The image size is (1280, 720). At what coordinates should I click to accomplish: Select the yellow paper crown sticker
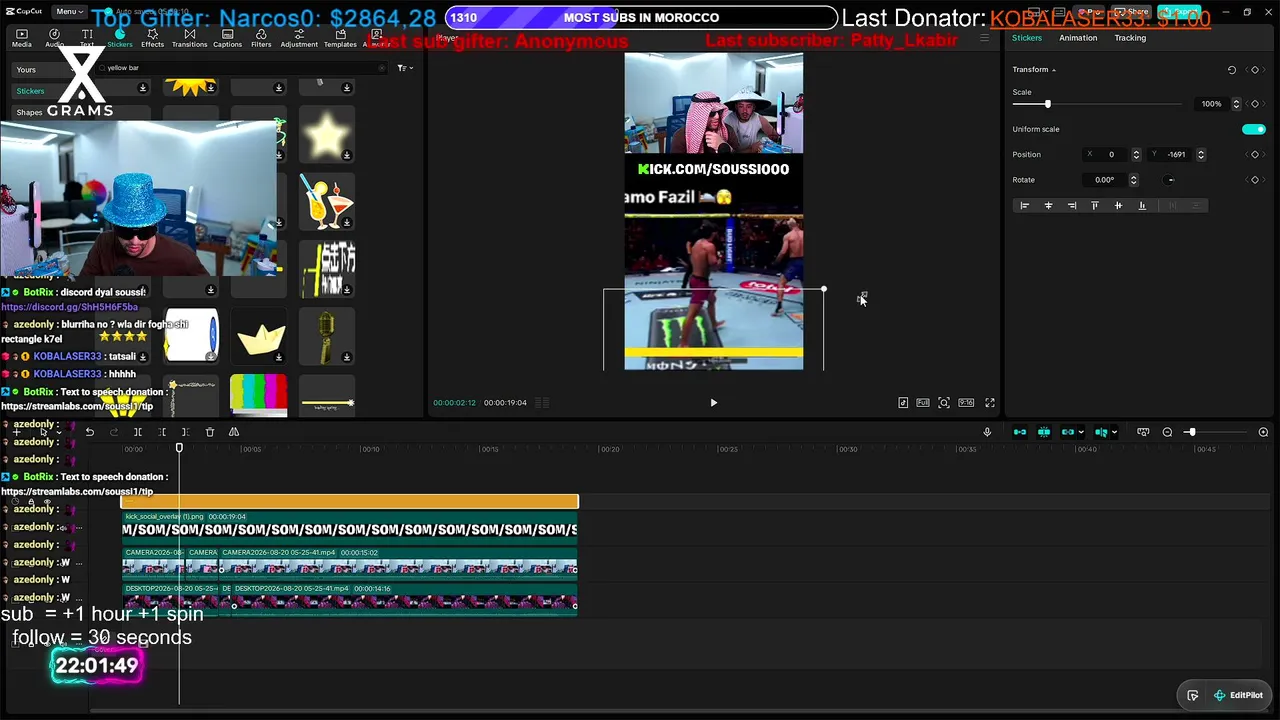pyautogui.click(x=259, y=337)
